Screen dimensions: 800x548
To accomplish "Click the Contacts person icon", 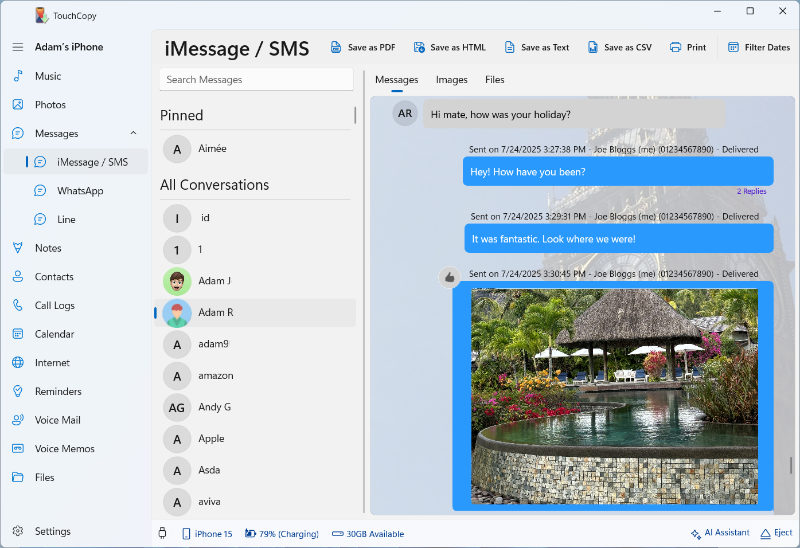I will pos(18,277).
